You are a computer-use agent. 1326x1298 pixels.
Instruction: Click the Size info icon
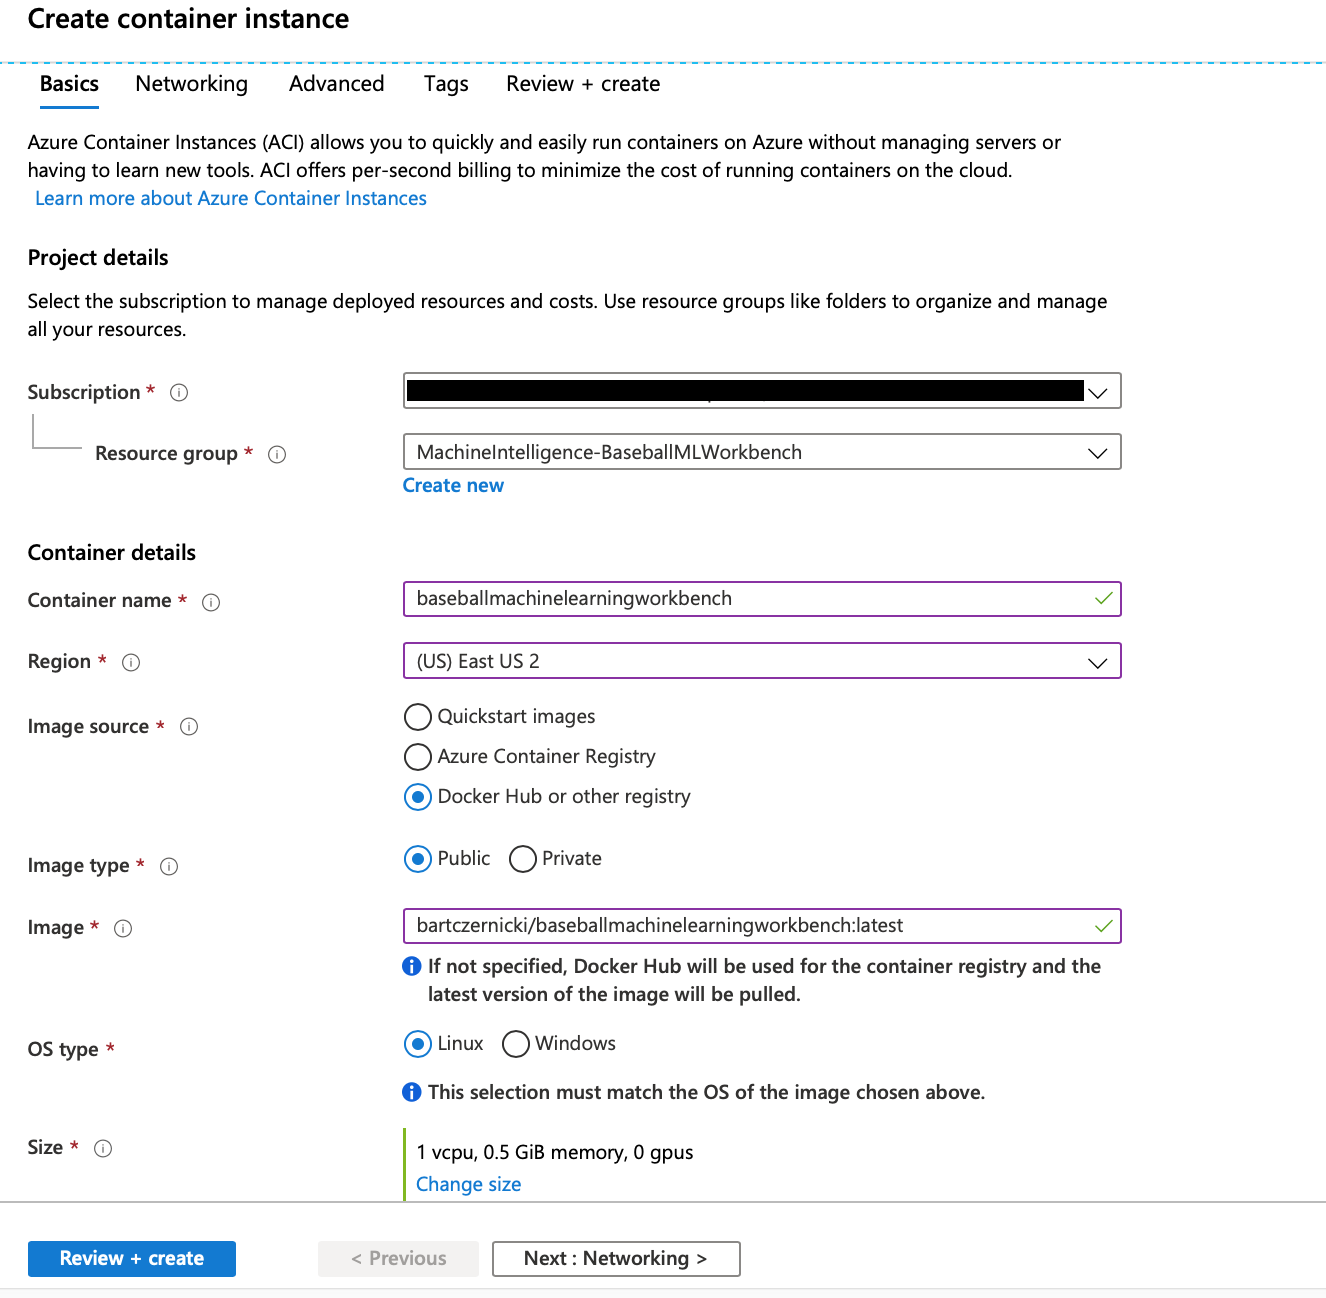[103, 1149]
